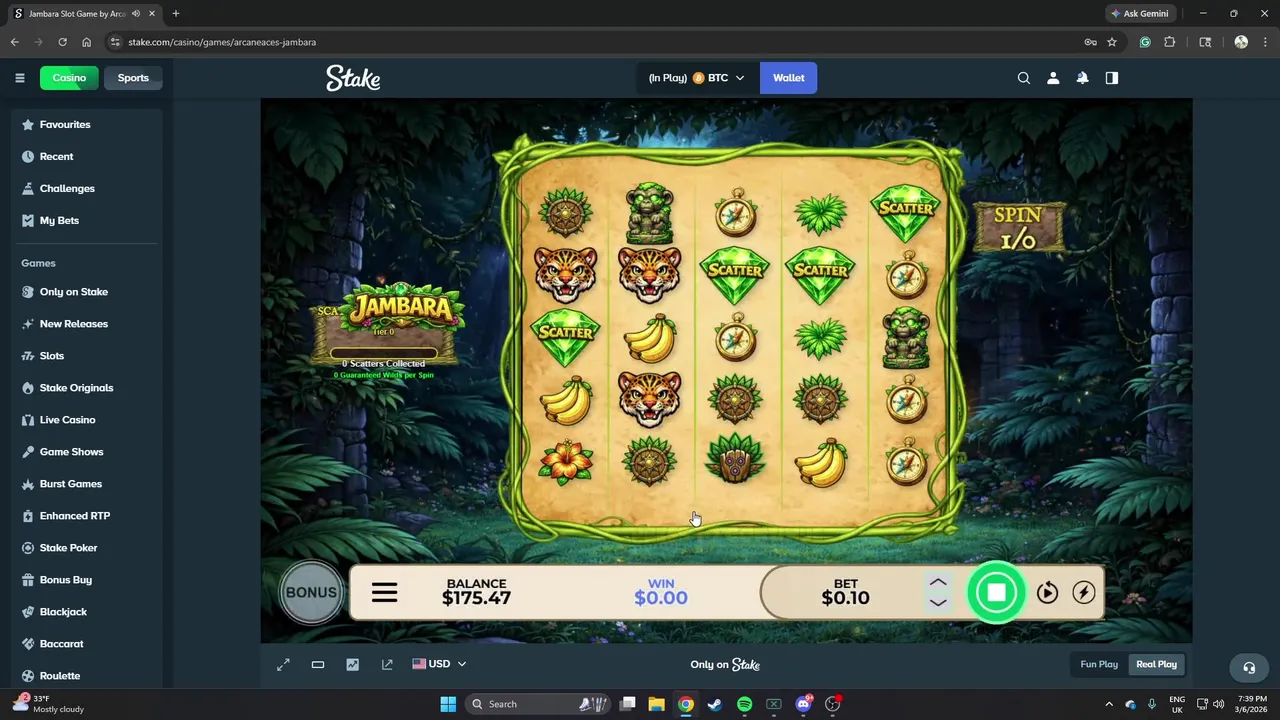The image size is (1280, 720).
Task: Open Windows Start menu
Action: [448, 704]
